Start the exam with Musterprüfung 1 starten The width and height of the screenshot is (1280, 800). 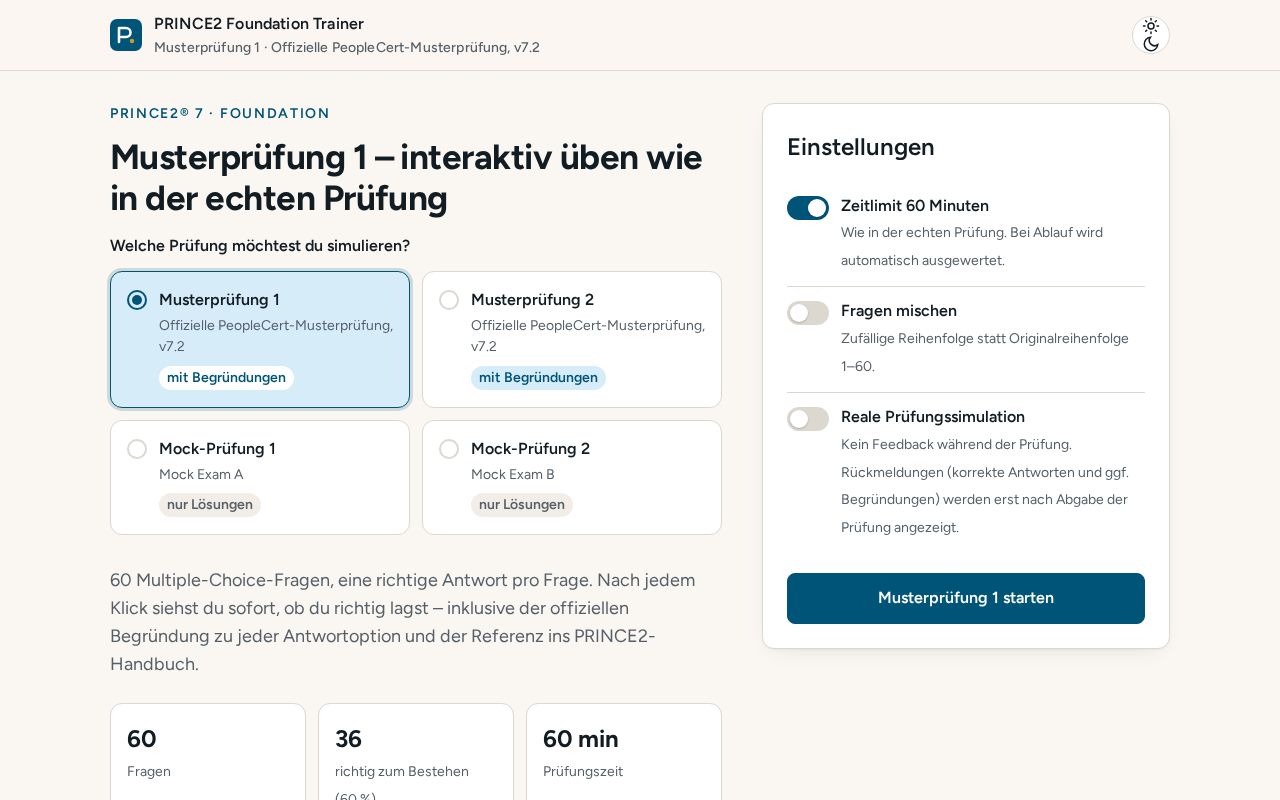point(966,598)
